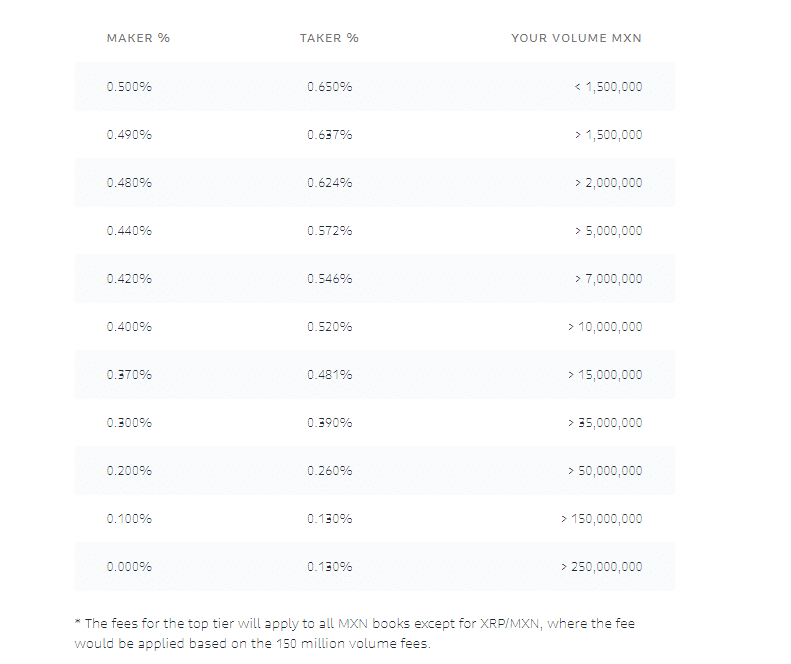This screenshot has height=664, width=791.
Task: Click the MAKER % column header
Action: pyautogui.click(x=138, y=38)
